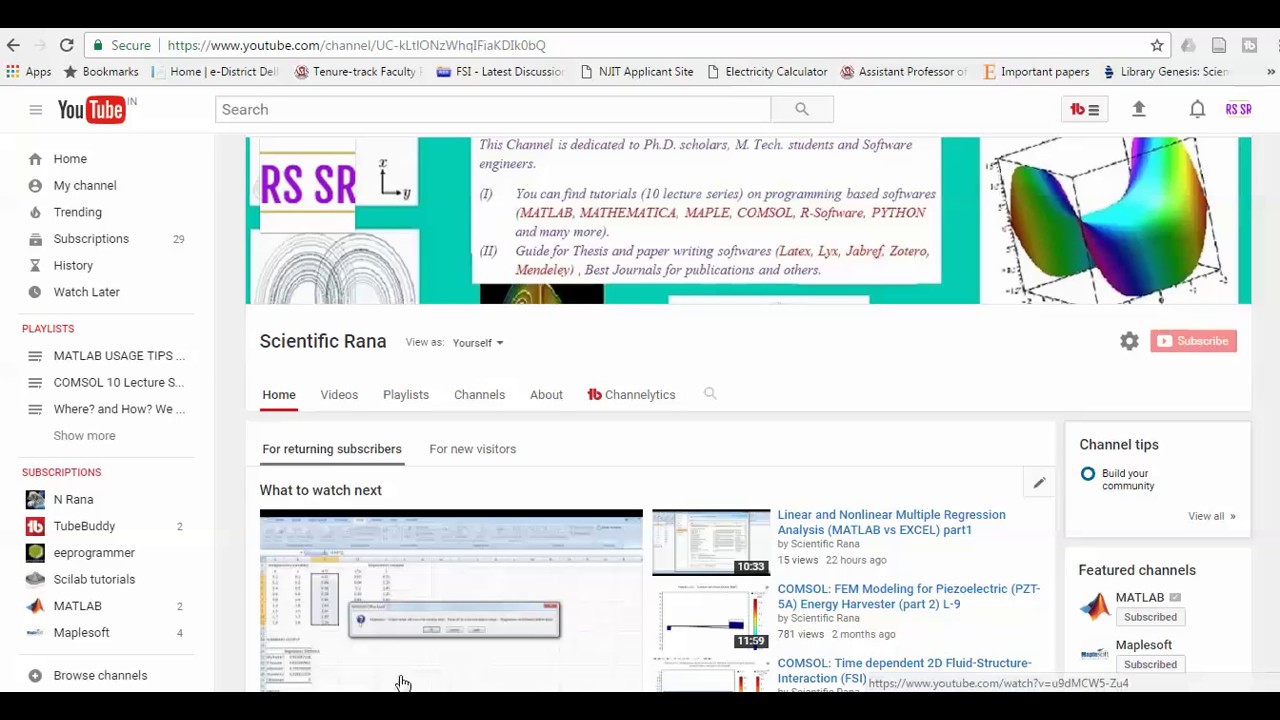The height and width of the screenshot is (720, 1280).
Task: Open the Maplesoft featured channel name
Action: (x=1144, y=645)
